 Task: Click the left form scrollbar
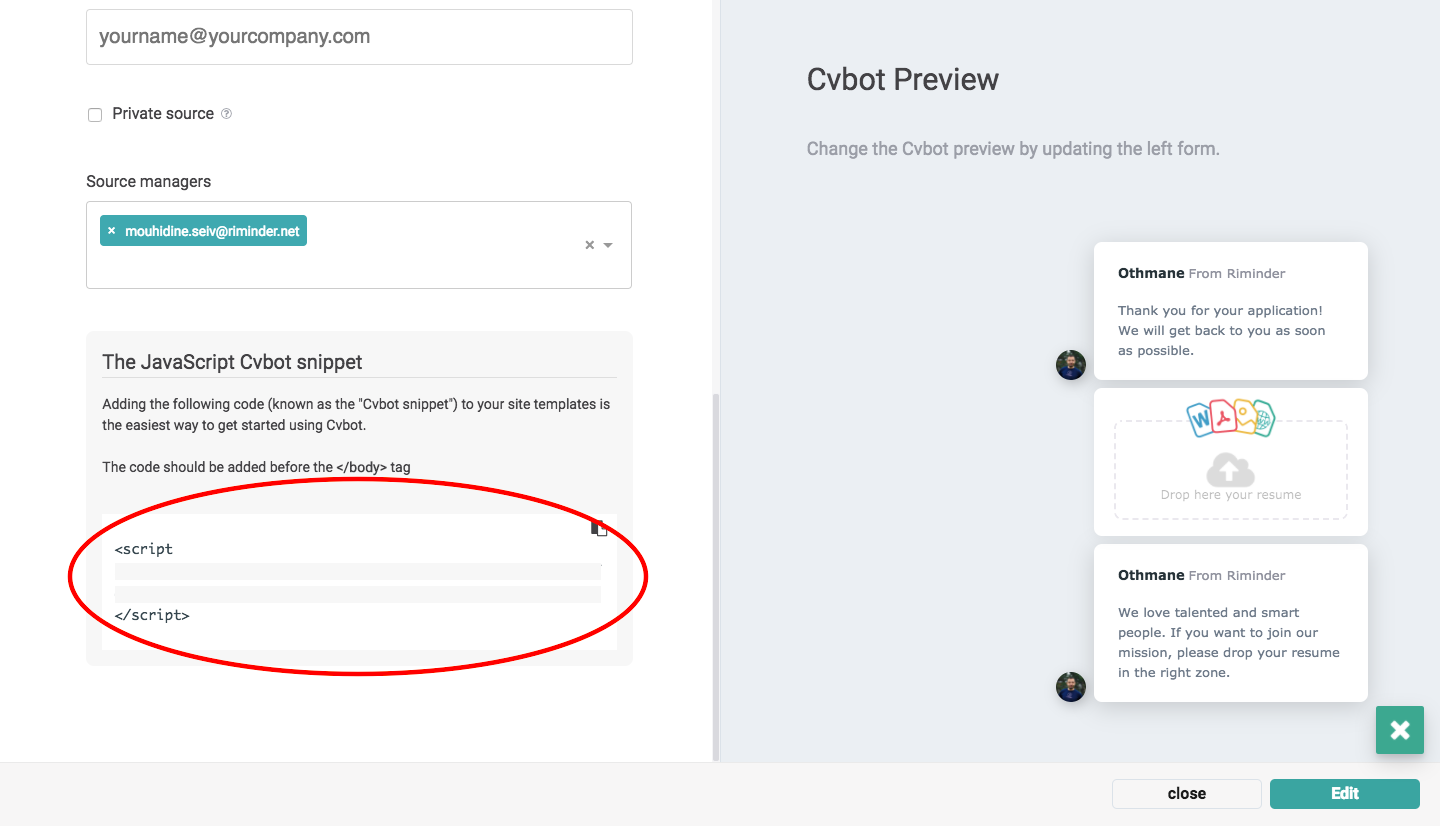(715, 576)
